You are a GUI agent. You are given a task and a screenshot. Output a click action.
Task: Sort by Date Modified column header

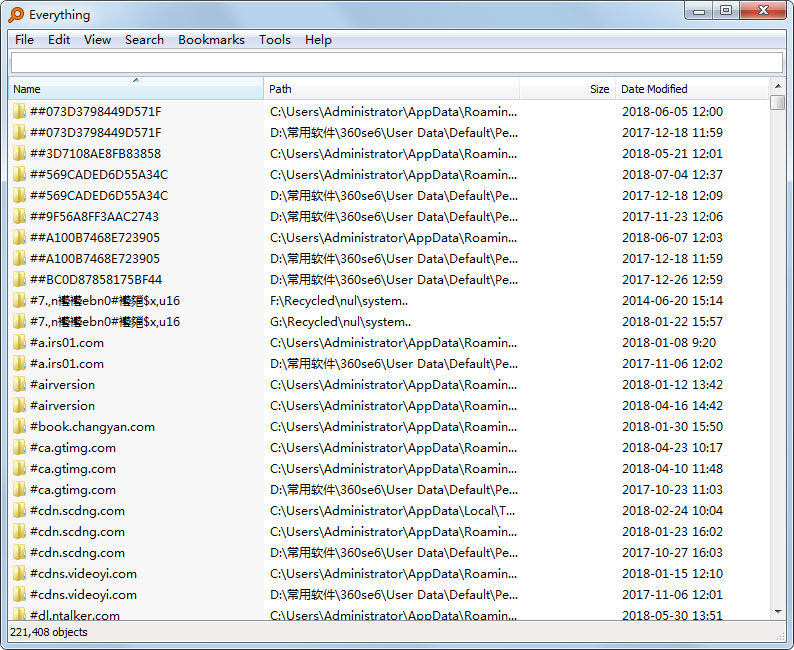pos(692,89)
